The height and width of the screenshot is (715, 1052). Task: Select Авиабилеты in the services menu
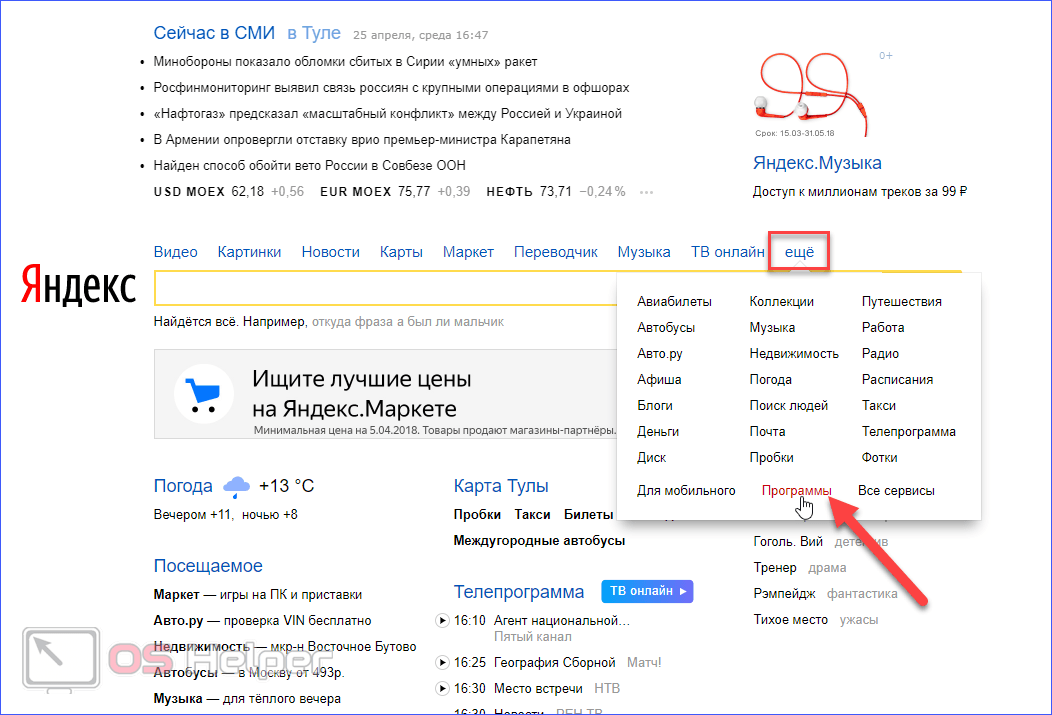point(674,302)
